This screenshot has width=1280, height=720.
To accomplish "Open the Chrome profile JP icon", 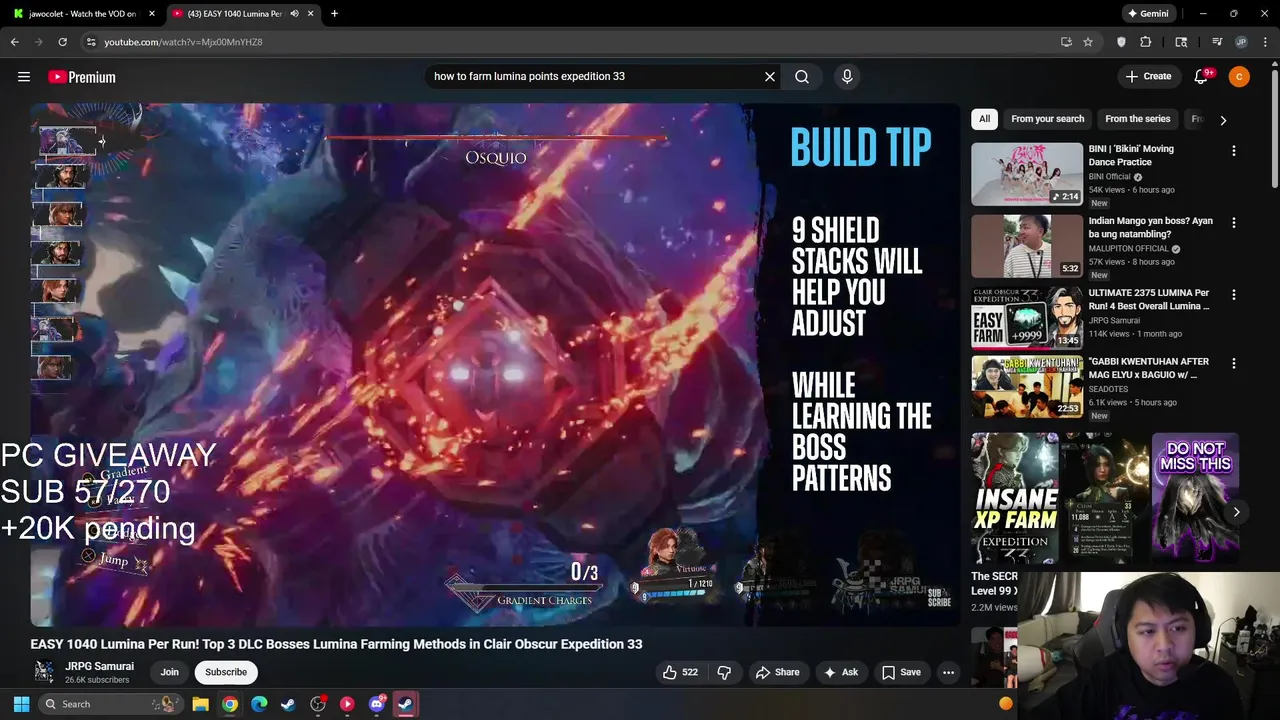I will click(x=1241, y=42).
